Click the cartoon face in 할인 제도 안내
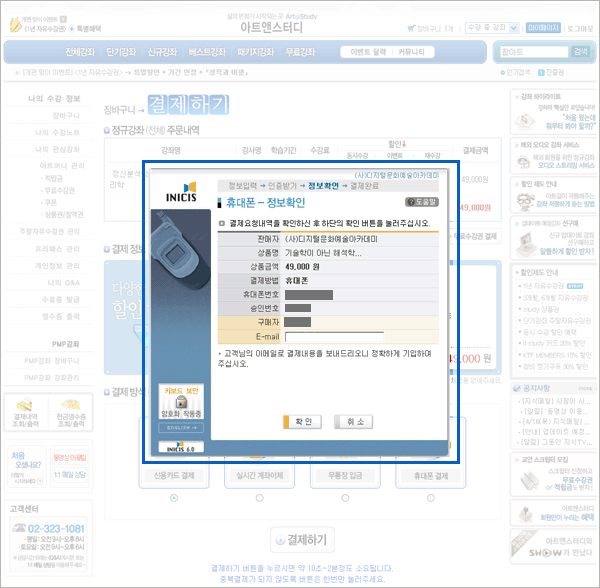600x588 pixels. pyautogui.click(x=525, y=201)
